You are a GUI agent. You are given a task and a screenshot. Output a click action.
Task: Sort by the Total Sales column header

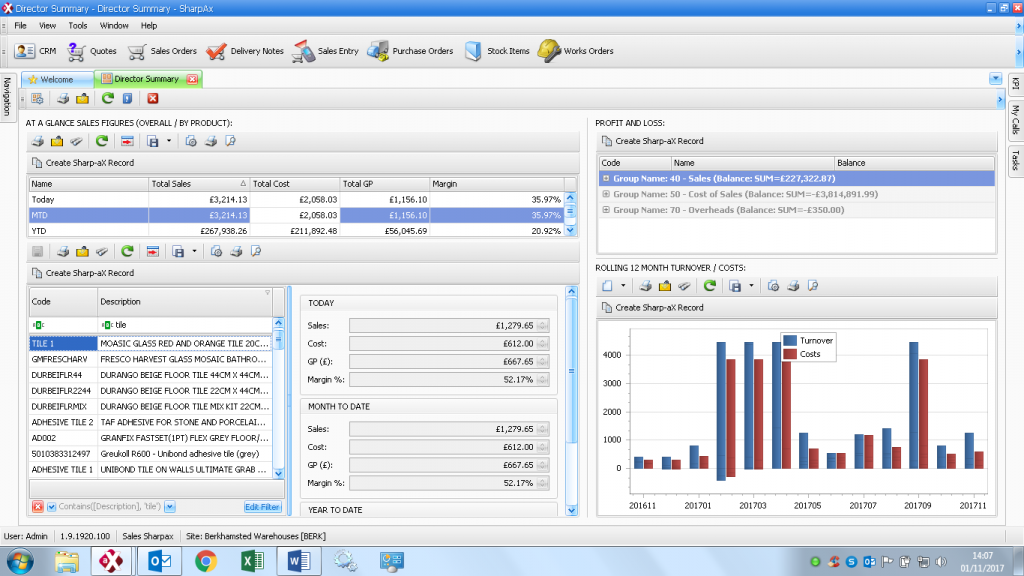point(199,184)
